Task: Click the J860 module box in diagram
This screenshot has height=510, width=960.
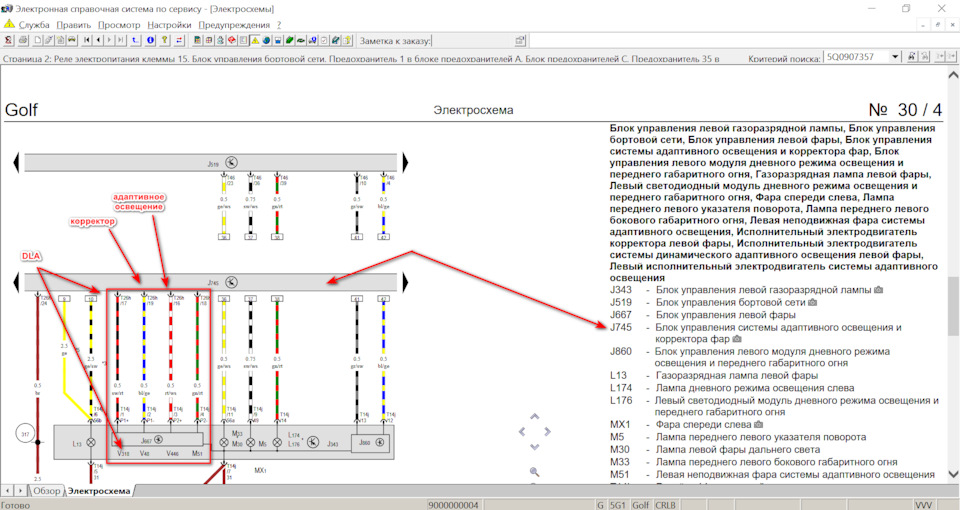Action: [x=370, y=443]
